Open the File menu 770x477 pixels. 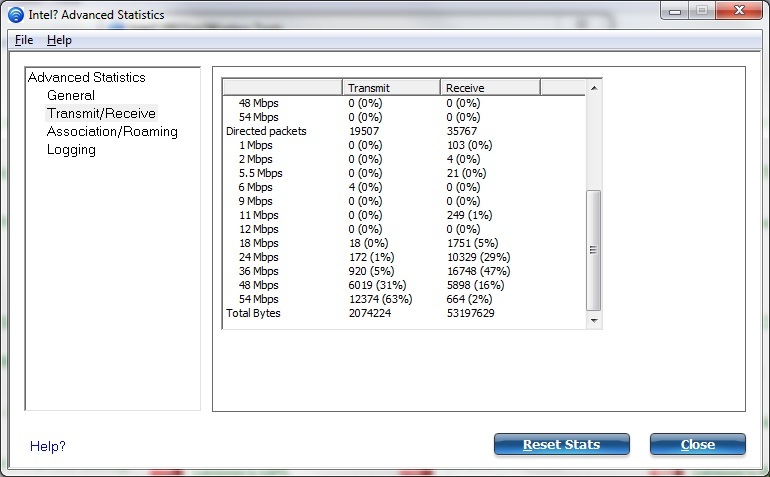coord(24,40)
